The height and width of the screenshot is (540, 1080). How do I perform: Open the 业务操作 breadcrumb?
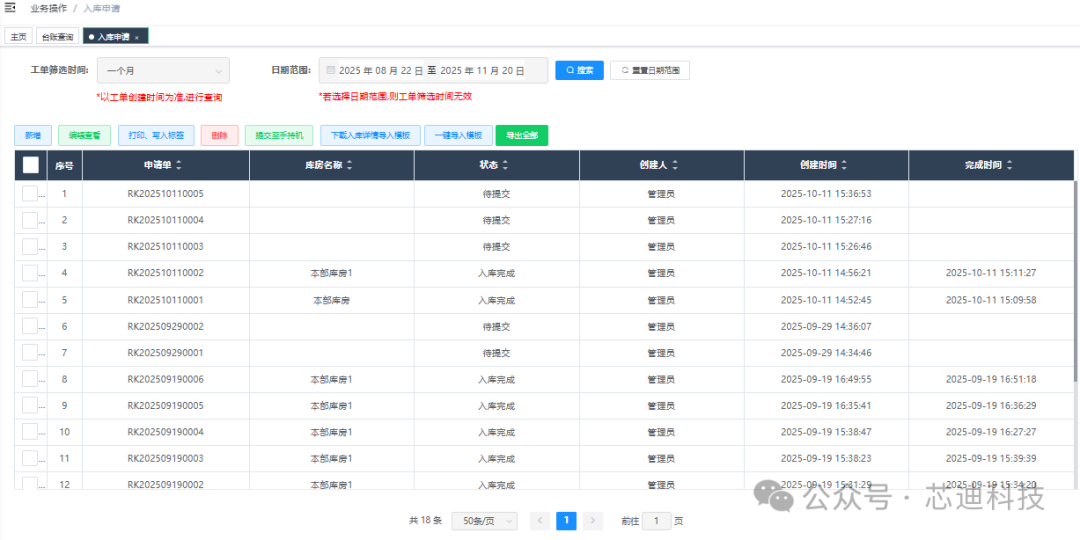[48, 8]
